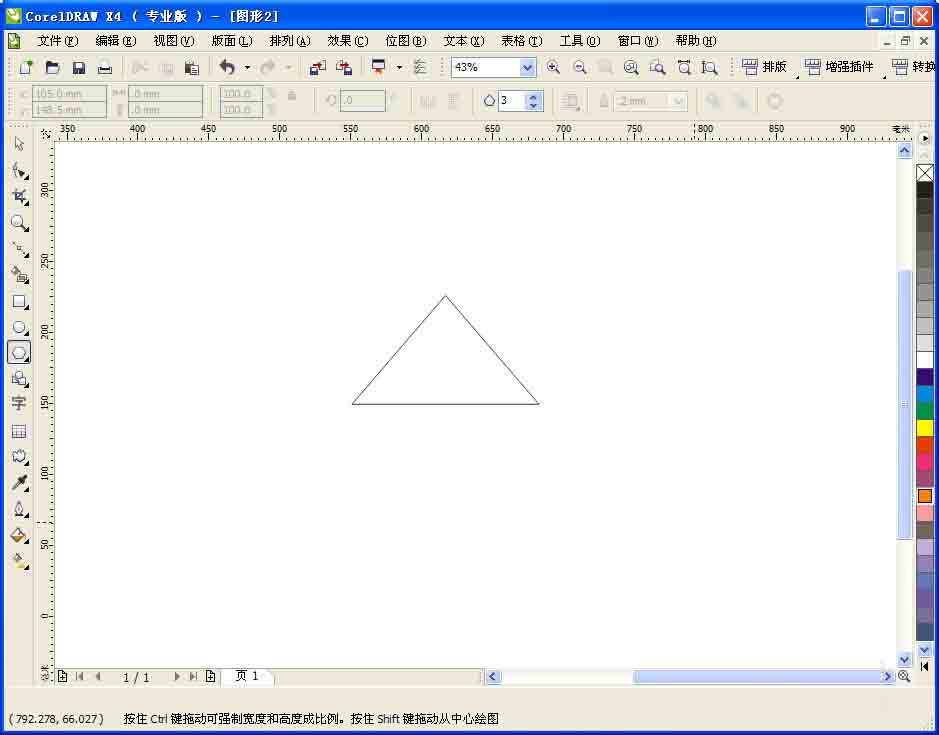Click the Undo icon
Viewport: 939px width, 735px height.
pyautogui.click(x=226, y=66)
